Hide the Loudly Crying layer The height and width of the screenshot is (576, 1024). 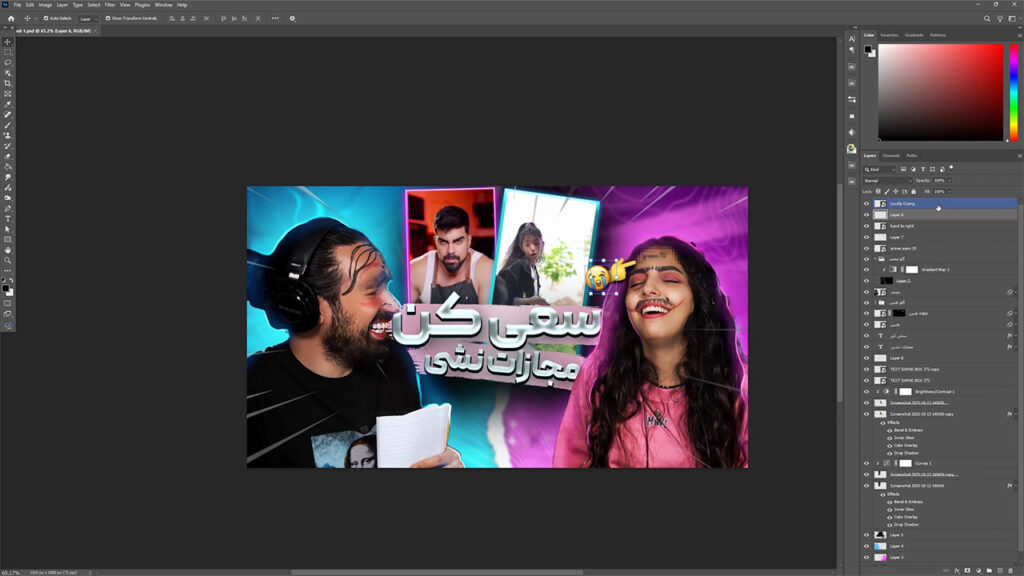point(867,203)
